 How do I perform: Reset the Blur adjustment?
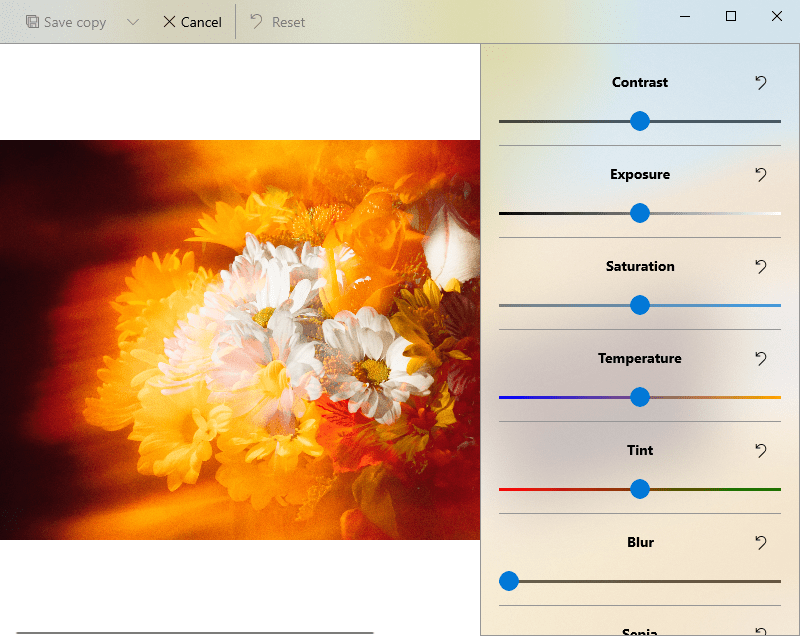coord(761,543)
